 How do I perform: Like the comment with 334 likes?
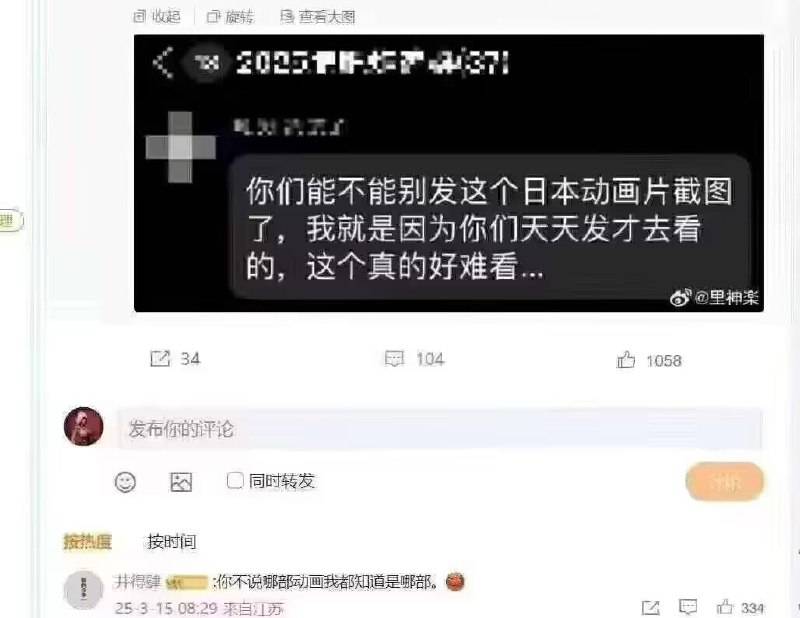pos(724,607)
